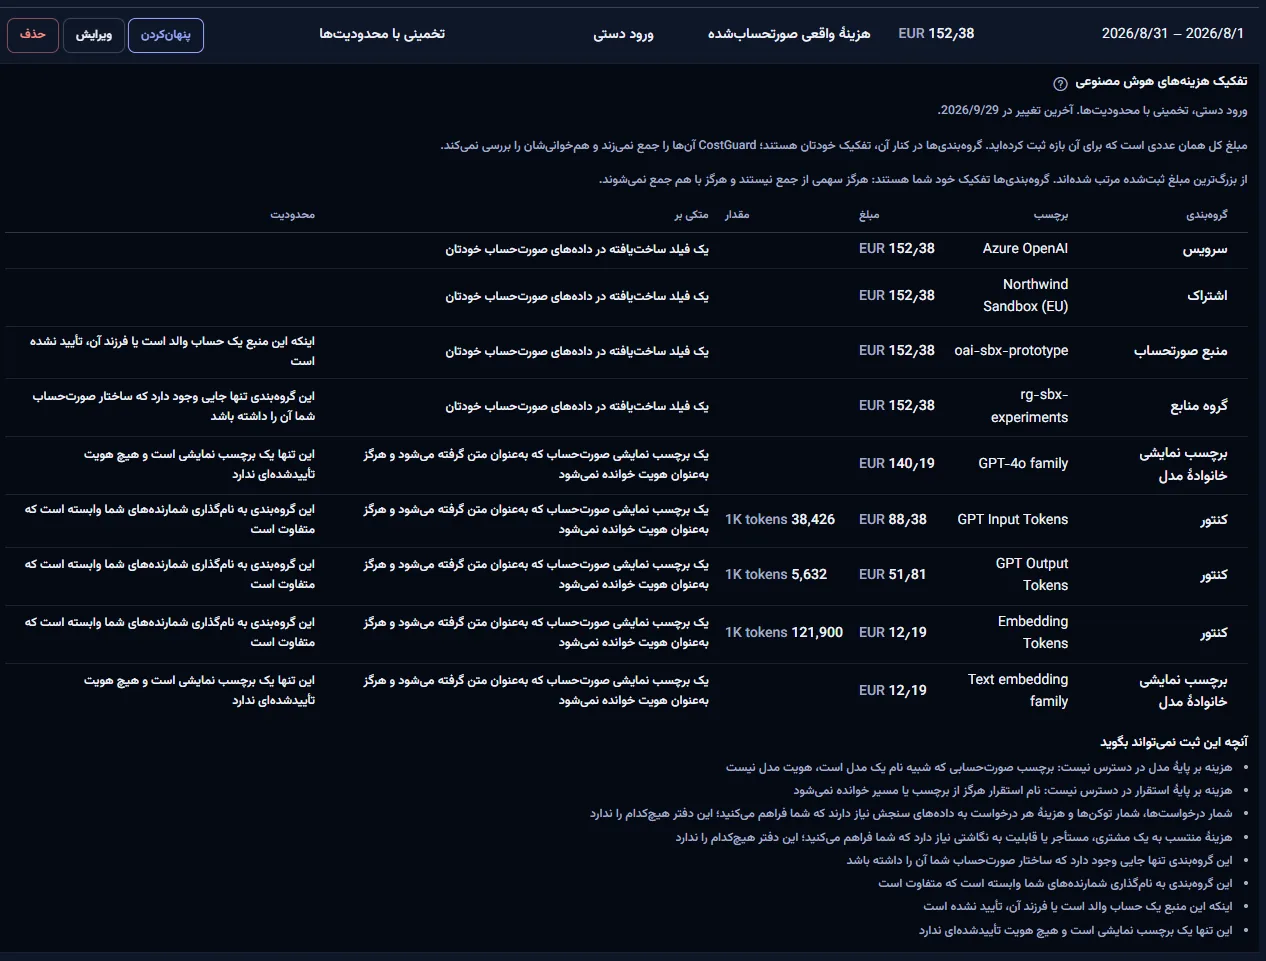Click the EUR 152٫38 amount in Azure OpenAI row
Screen dimensions: 1266x961
[x=897, y=249]
